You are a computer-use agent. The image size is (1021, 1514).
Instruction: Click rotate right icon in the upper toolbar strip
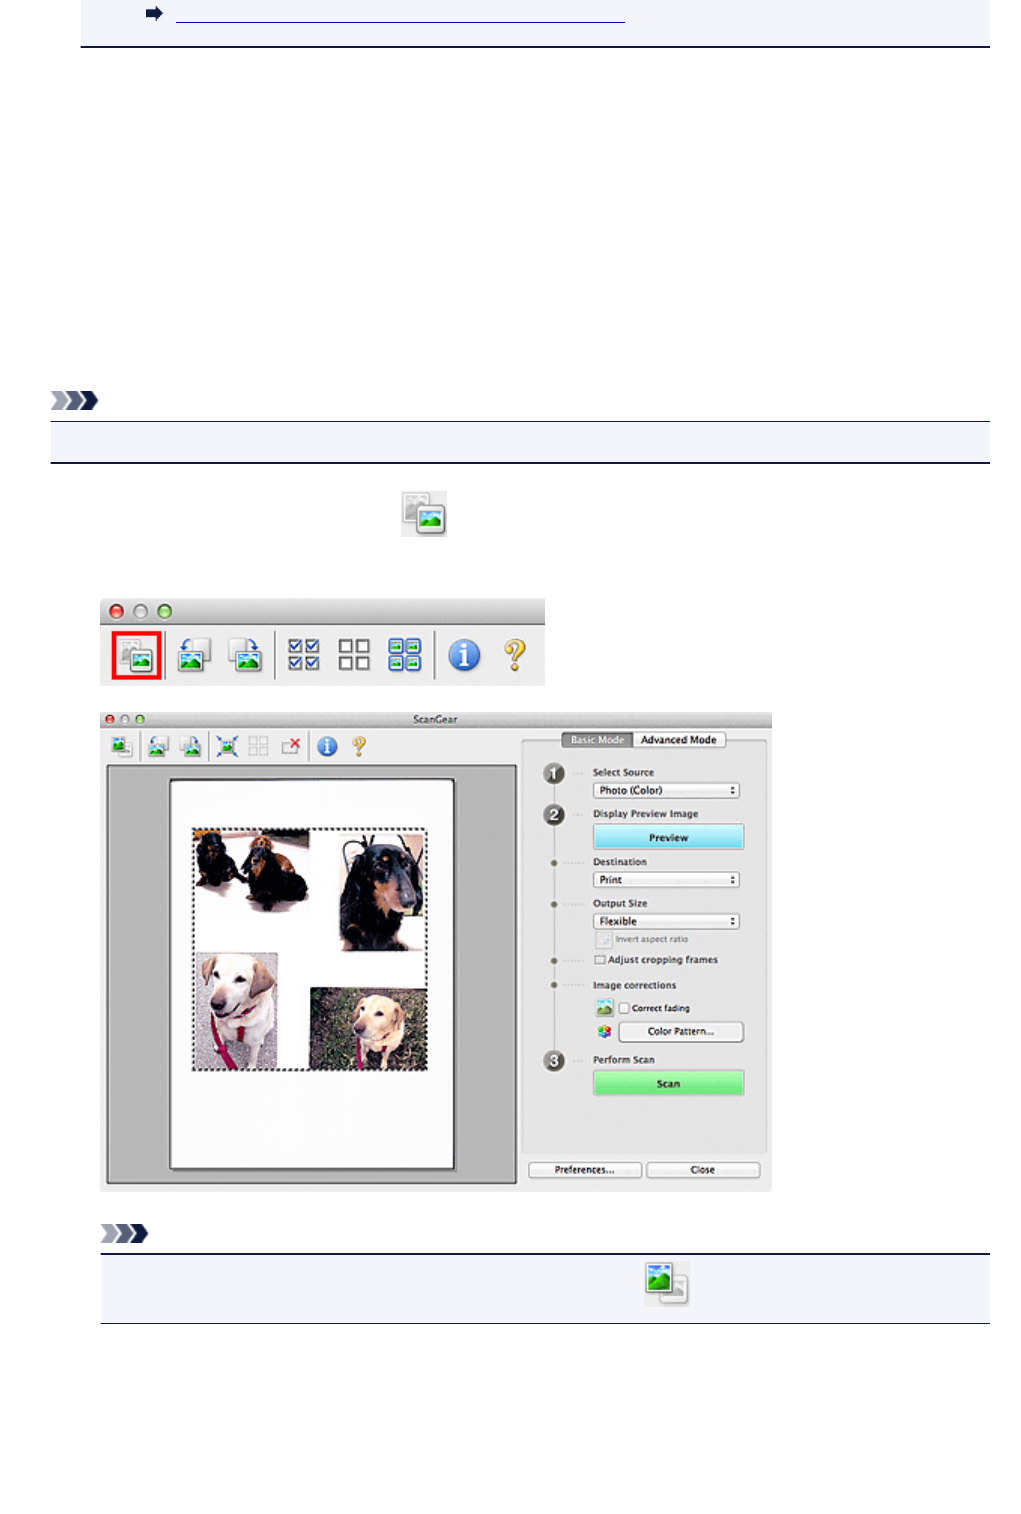pyautogui.click(x=244, y=655)
